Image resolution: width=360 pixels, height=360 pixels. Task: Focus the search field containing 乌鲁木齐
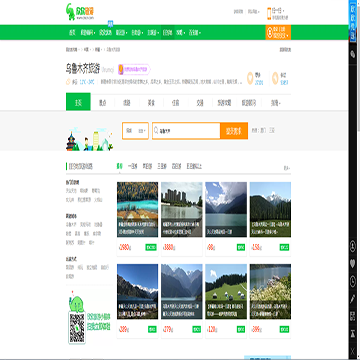coord(186,131)
